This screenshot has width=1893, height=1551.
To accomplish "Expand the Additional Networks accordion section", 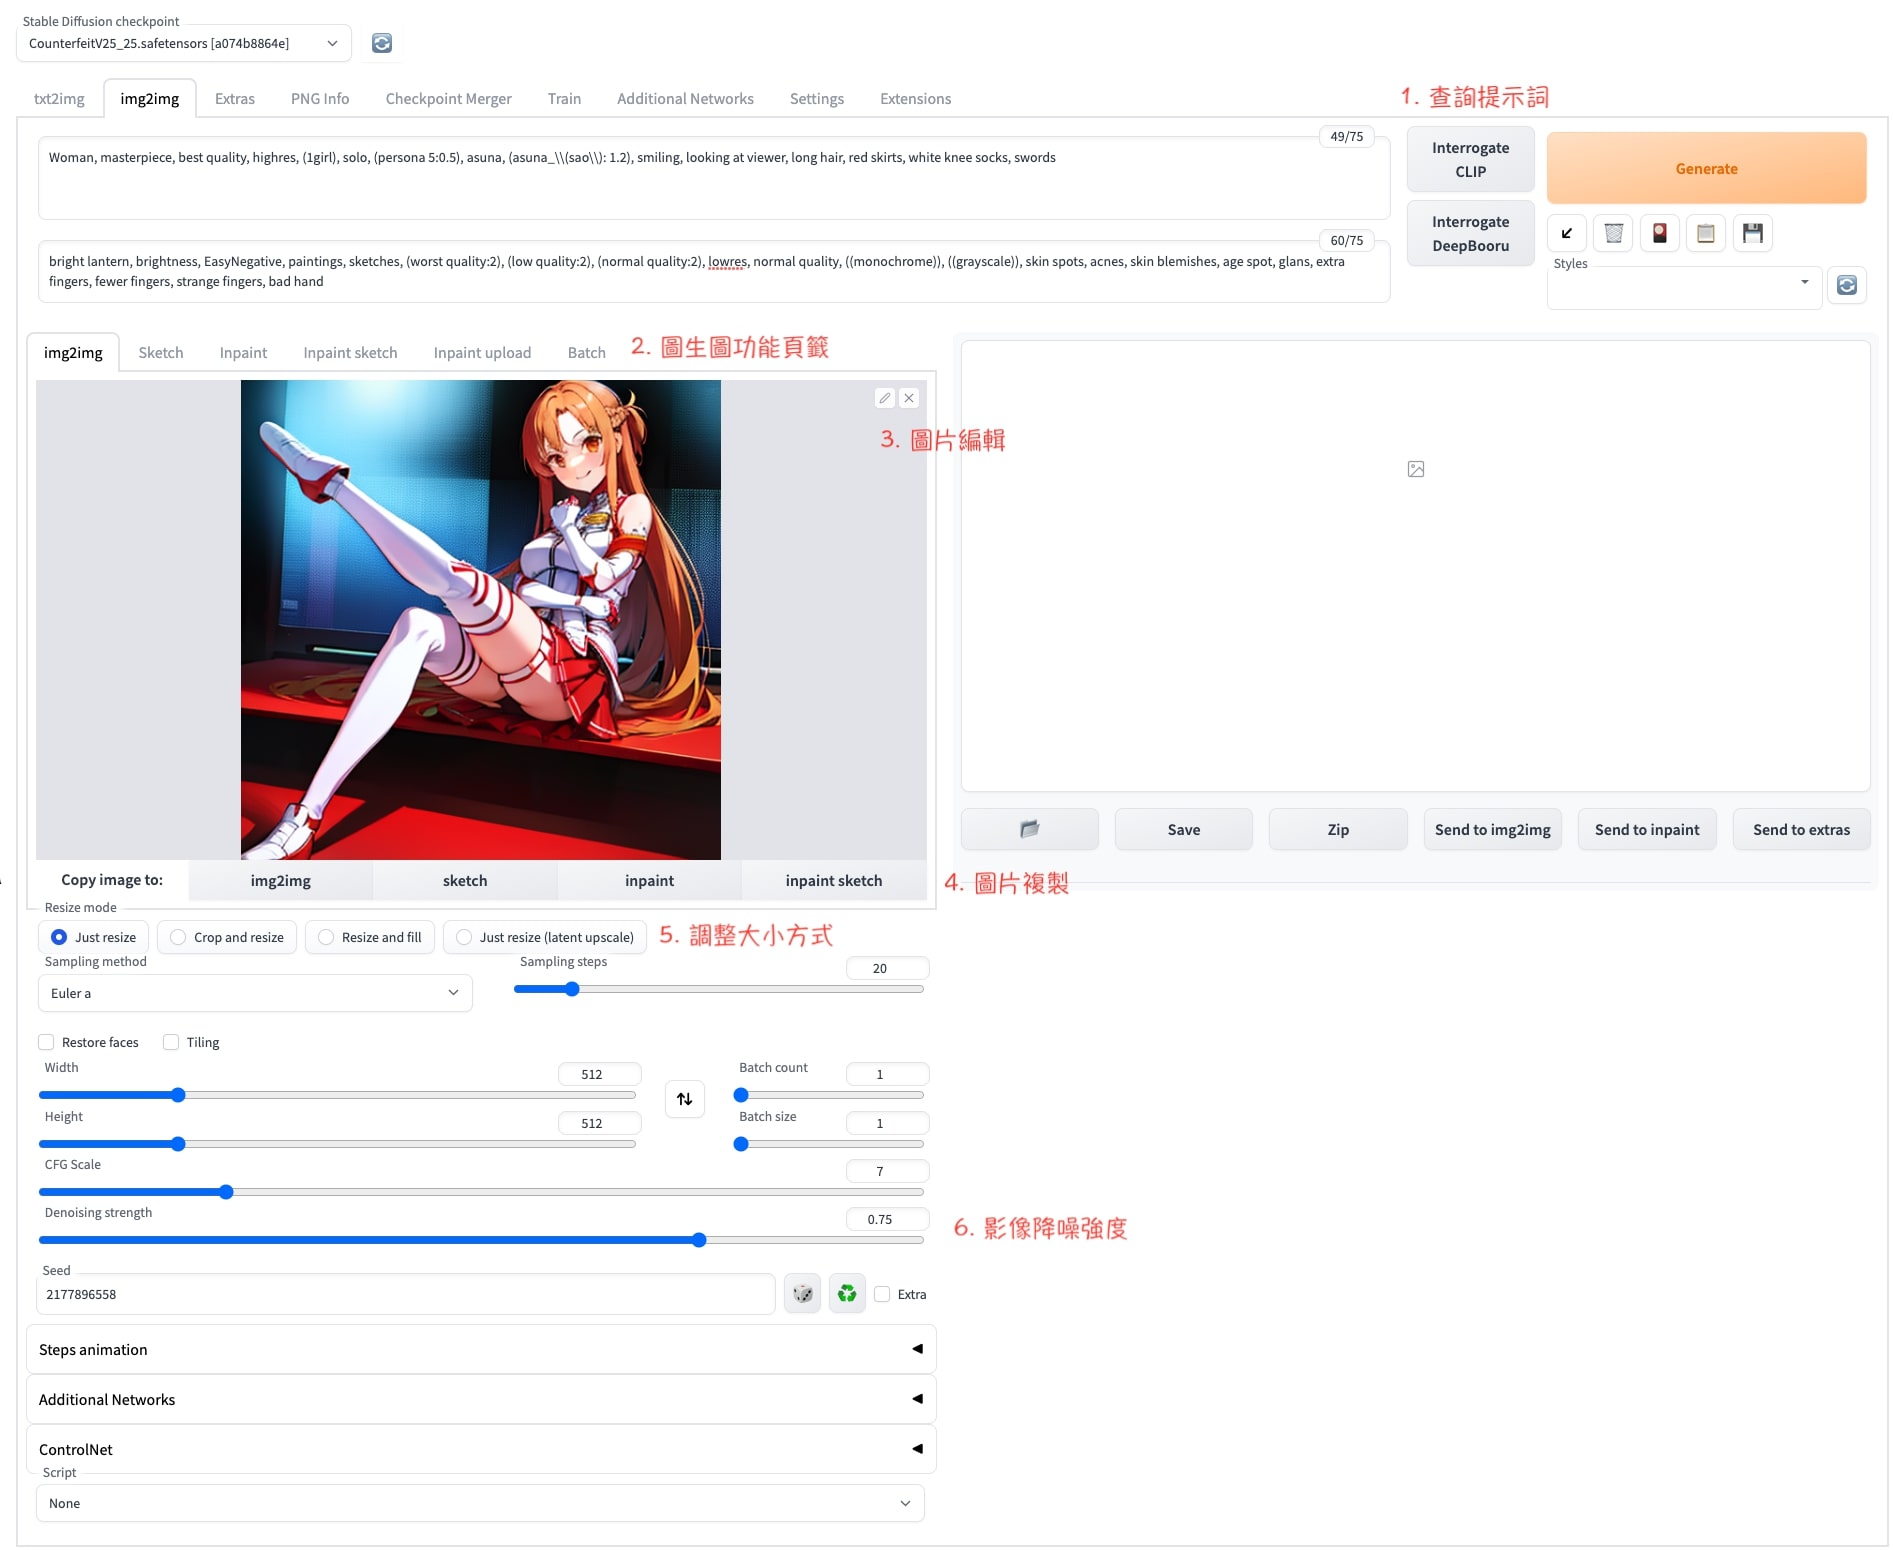I will pos(481,1399).
